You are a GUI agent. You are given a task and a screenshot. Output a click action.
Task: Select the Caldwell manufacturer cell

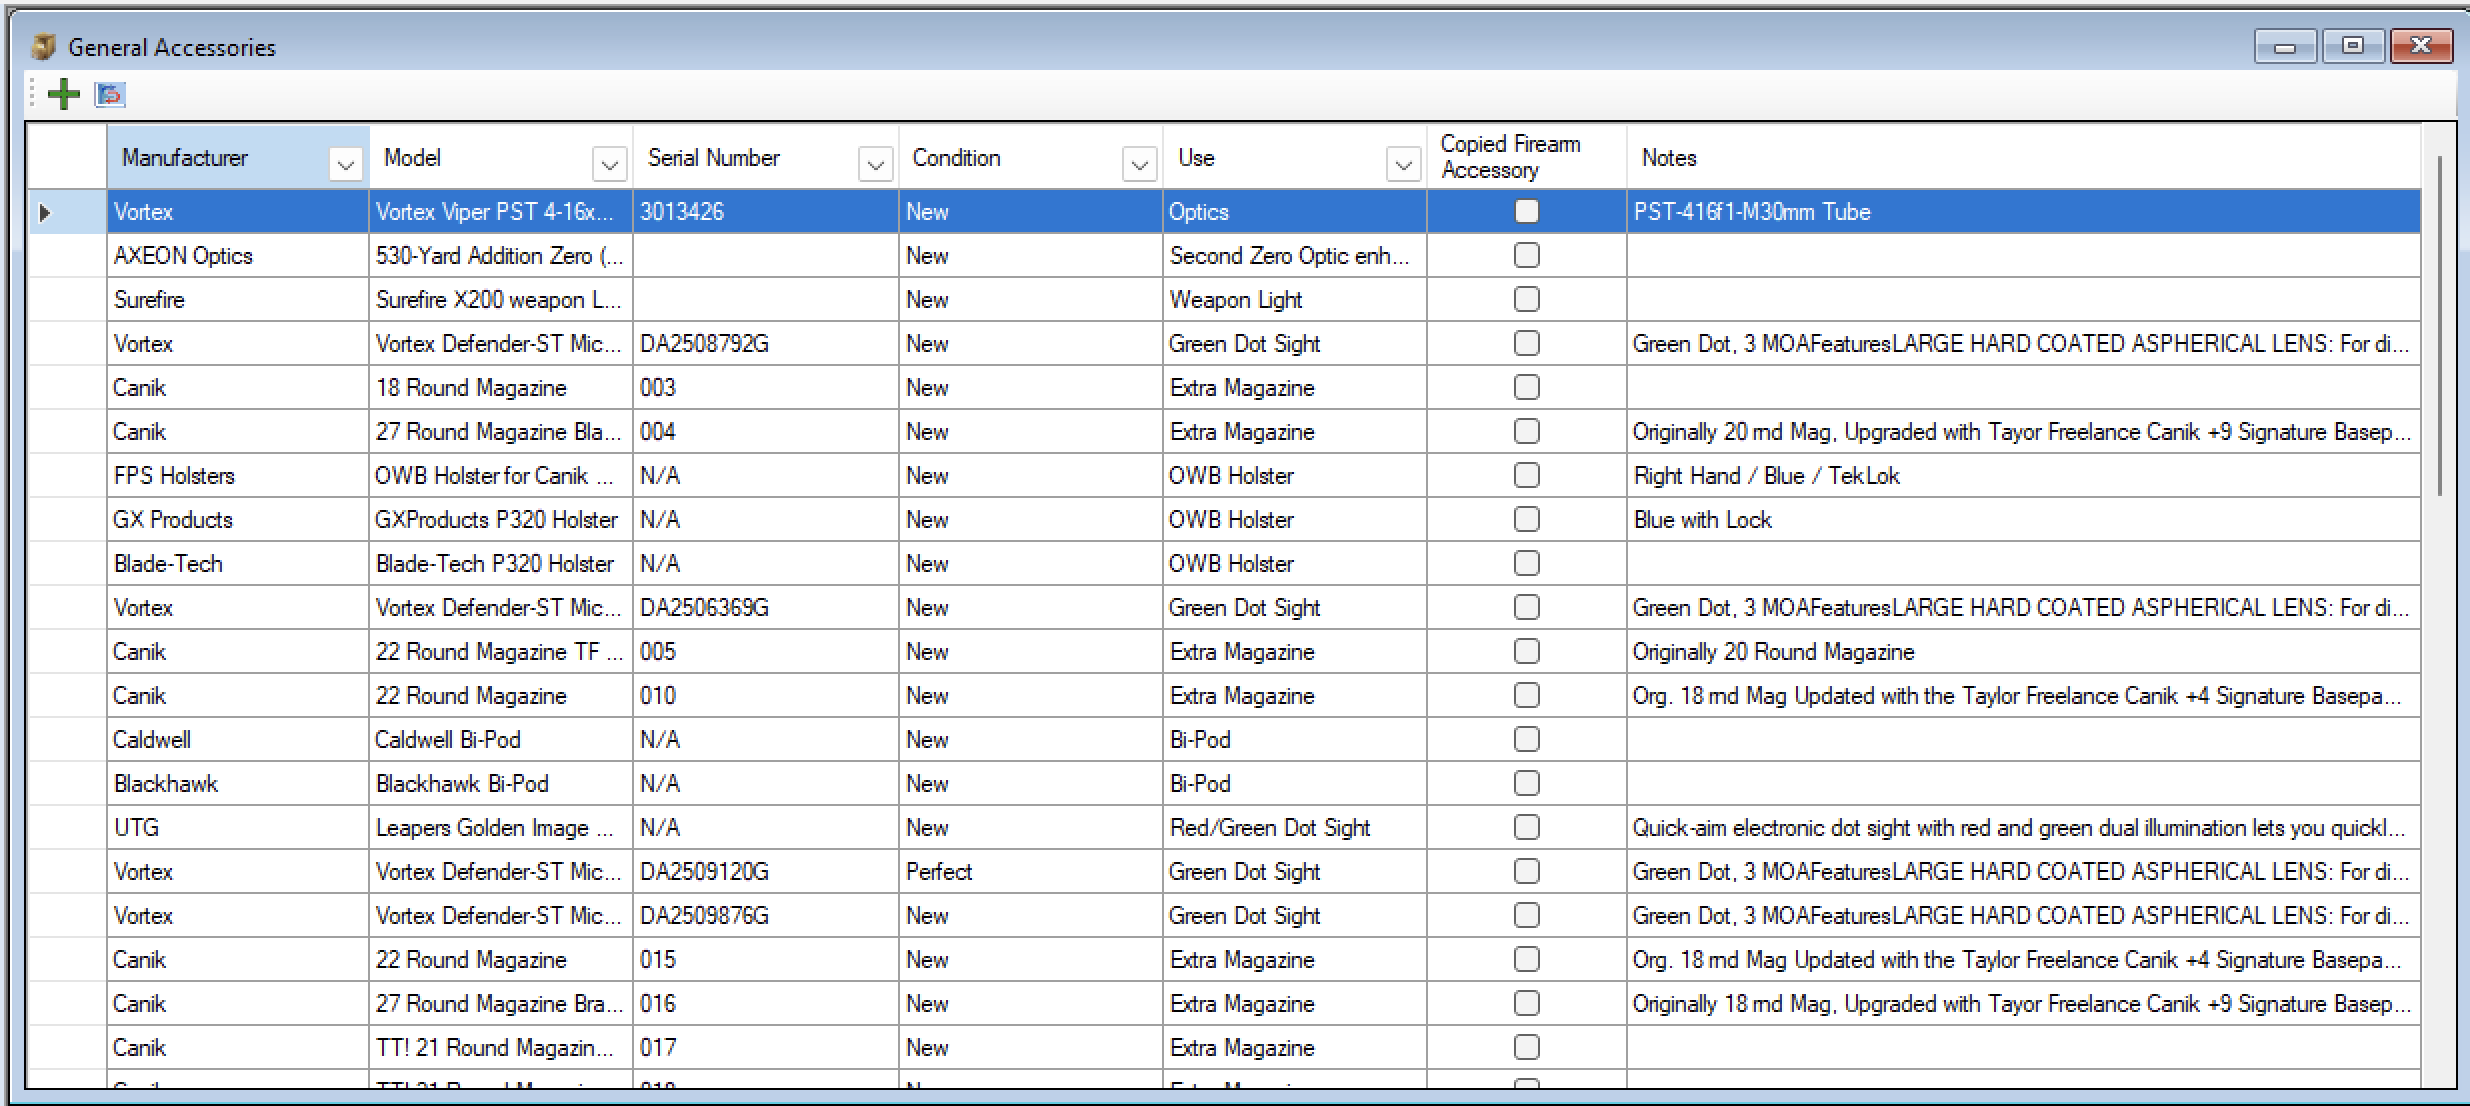tap(238, 739)
